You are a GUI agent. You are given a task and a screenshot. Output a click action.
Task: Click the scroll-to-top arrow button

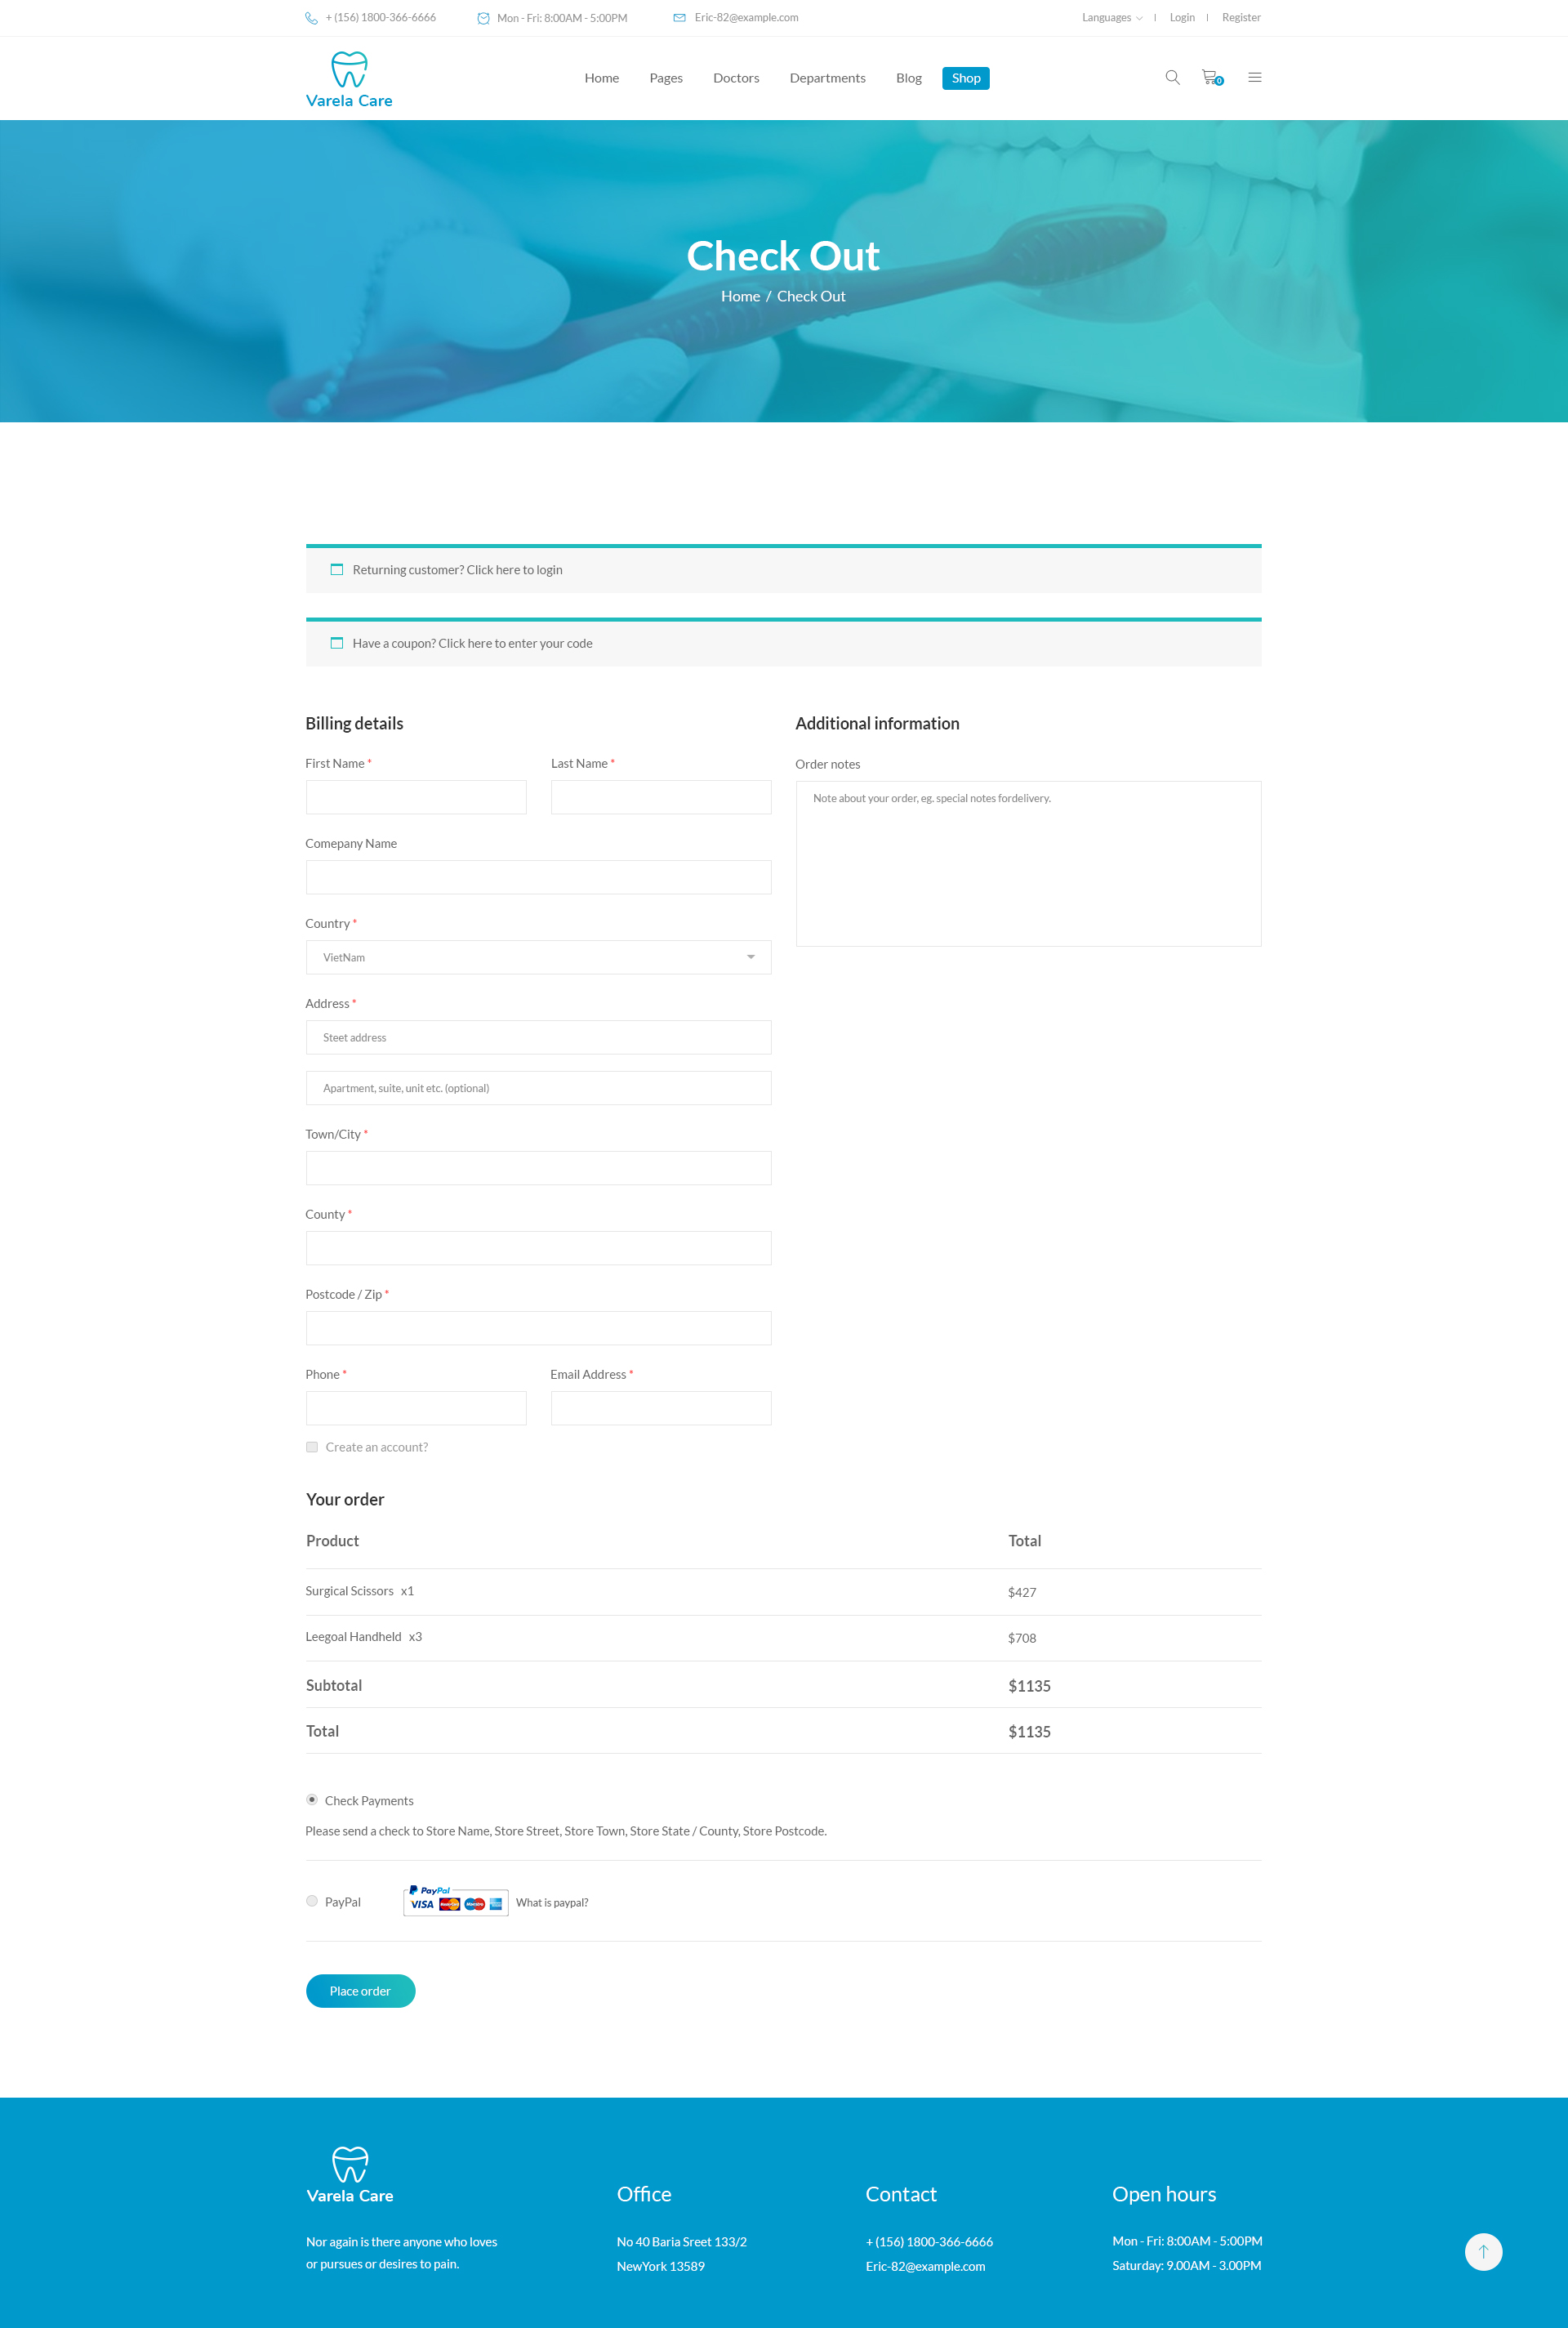(x=1482, y=2251)
